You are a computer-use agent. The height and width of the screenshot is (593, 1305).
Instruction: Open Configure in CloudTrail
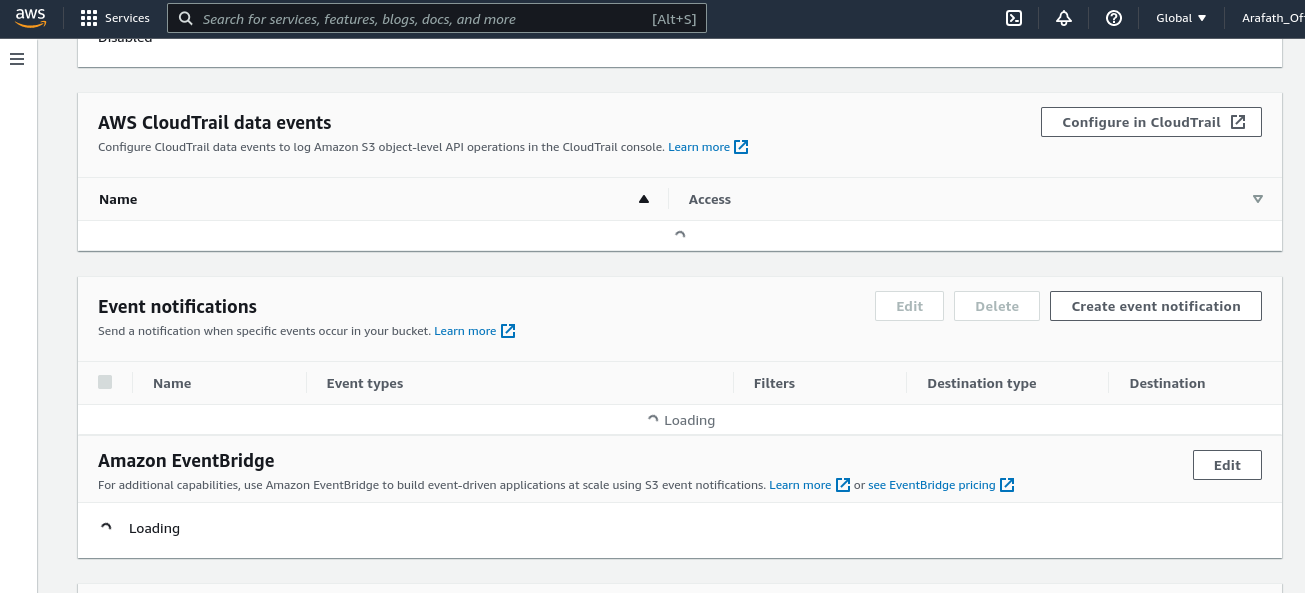coord(1150,121)
